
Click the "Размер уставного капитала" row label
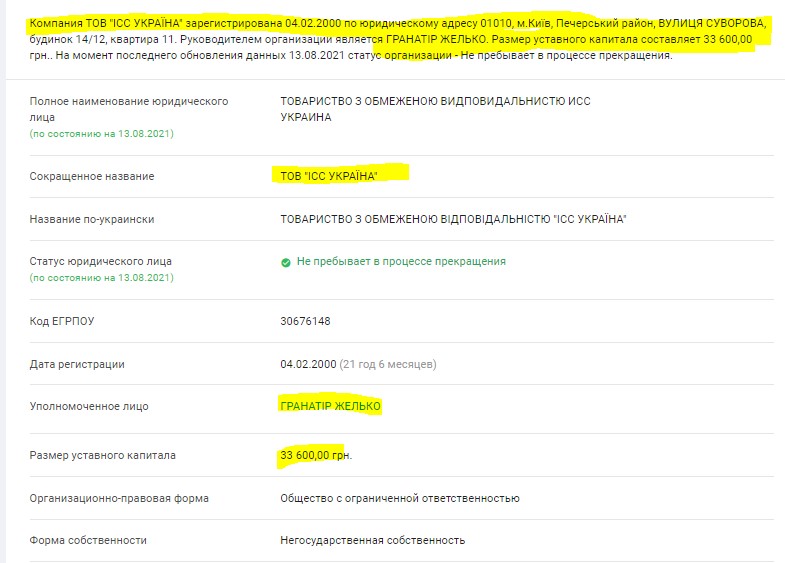pyautogui.click(x=102, y=455)
